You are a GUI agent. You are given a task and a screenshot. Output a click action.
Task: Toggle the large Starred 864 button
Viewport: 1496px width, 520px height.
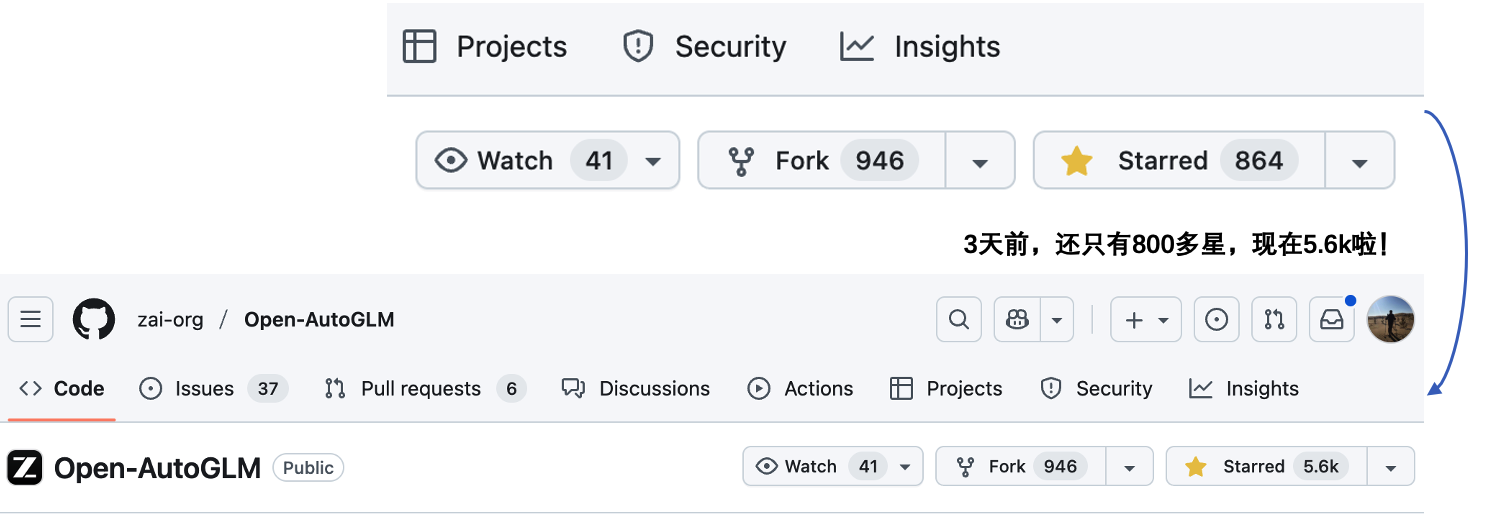pyautogui.click(x=1179, y=161)
